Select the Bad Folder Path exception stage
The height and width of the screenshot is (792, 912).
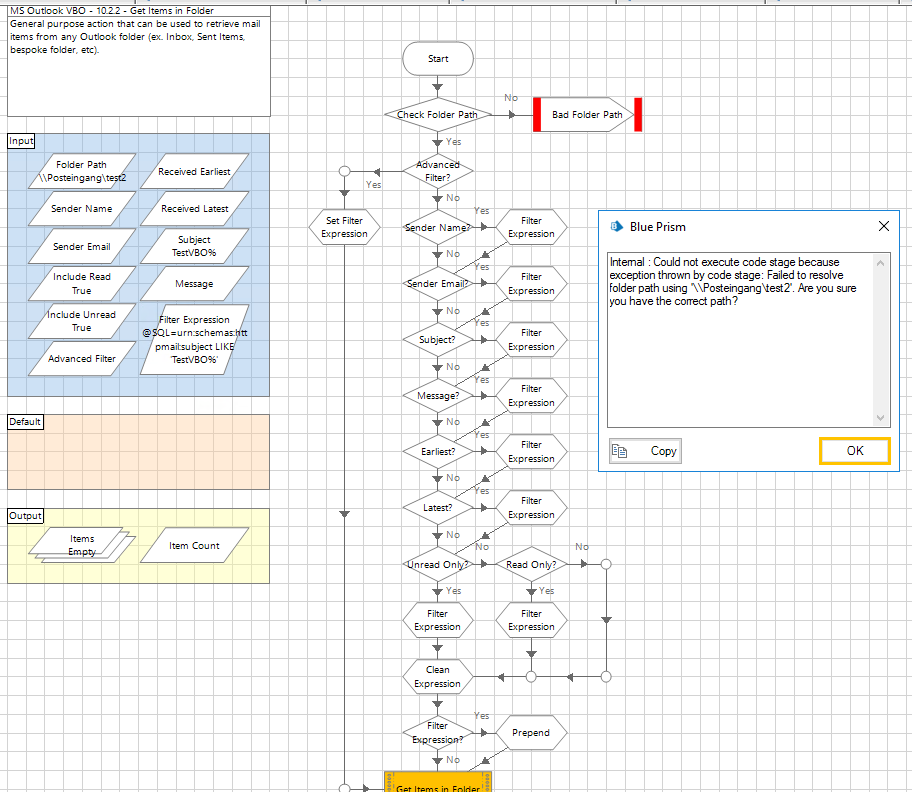(x=587, y=115)
